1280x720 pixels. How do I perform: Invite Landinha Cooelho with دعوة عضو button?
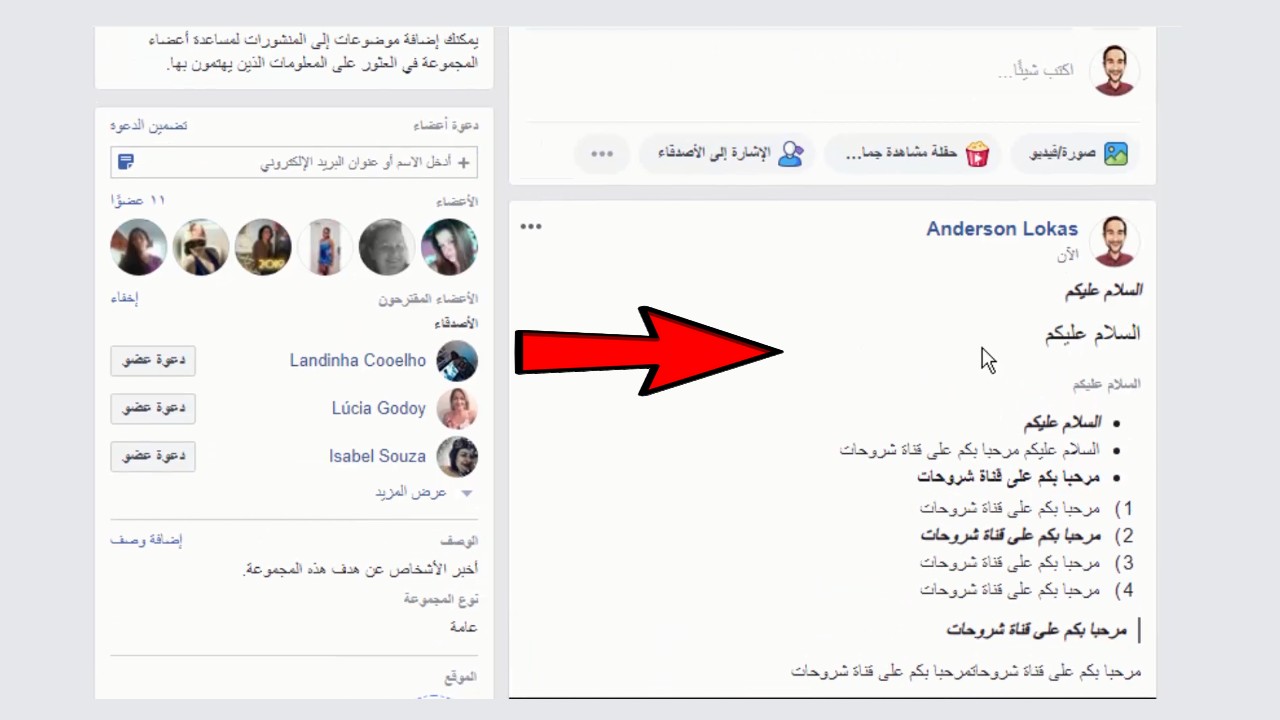click(x=153, y=360)
